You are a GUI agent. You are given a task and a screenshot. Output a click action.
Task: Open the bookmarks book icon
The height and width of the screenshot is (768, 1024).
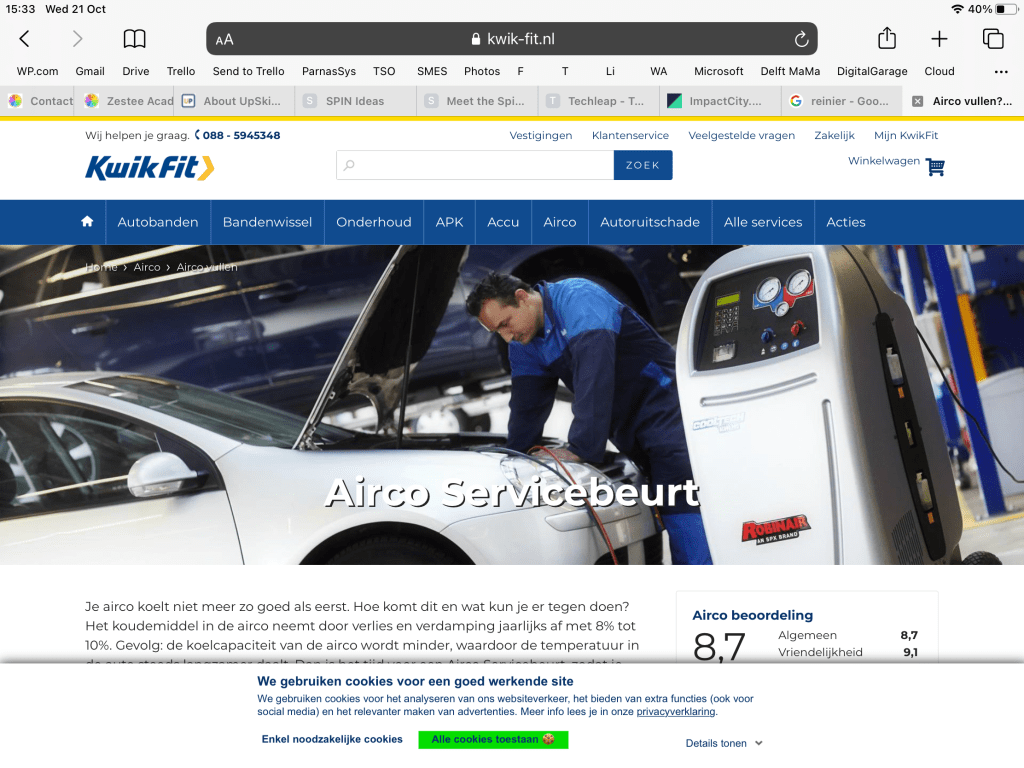click(x=134, y=39)
